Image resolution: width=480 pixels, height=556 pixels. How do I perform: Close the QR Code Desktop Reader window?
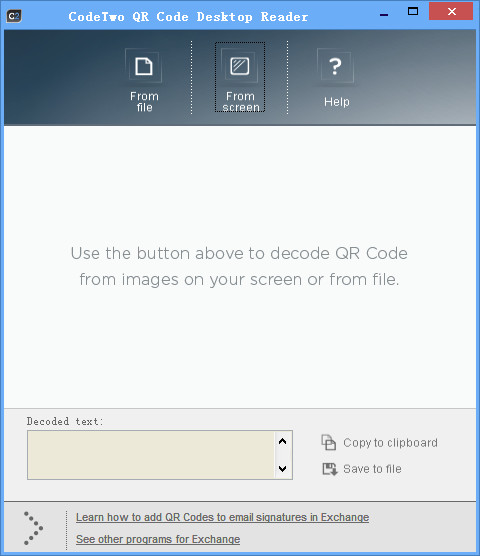click(451, 11)
